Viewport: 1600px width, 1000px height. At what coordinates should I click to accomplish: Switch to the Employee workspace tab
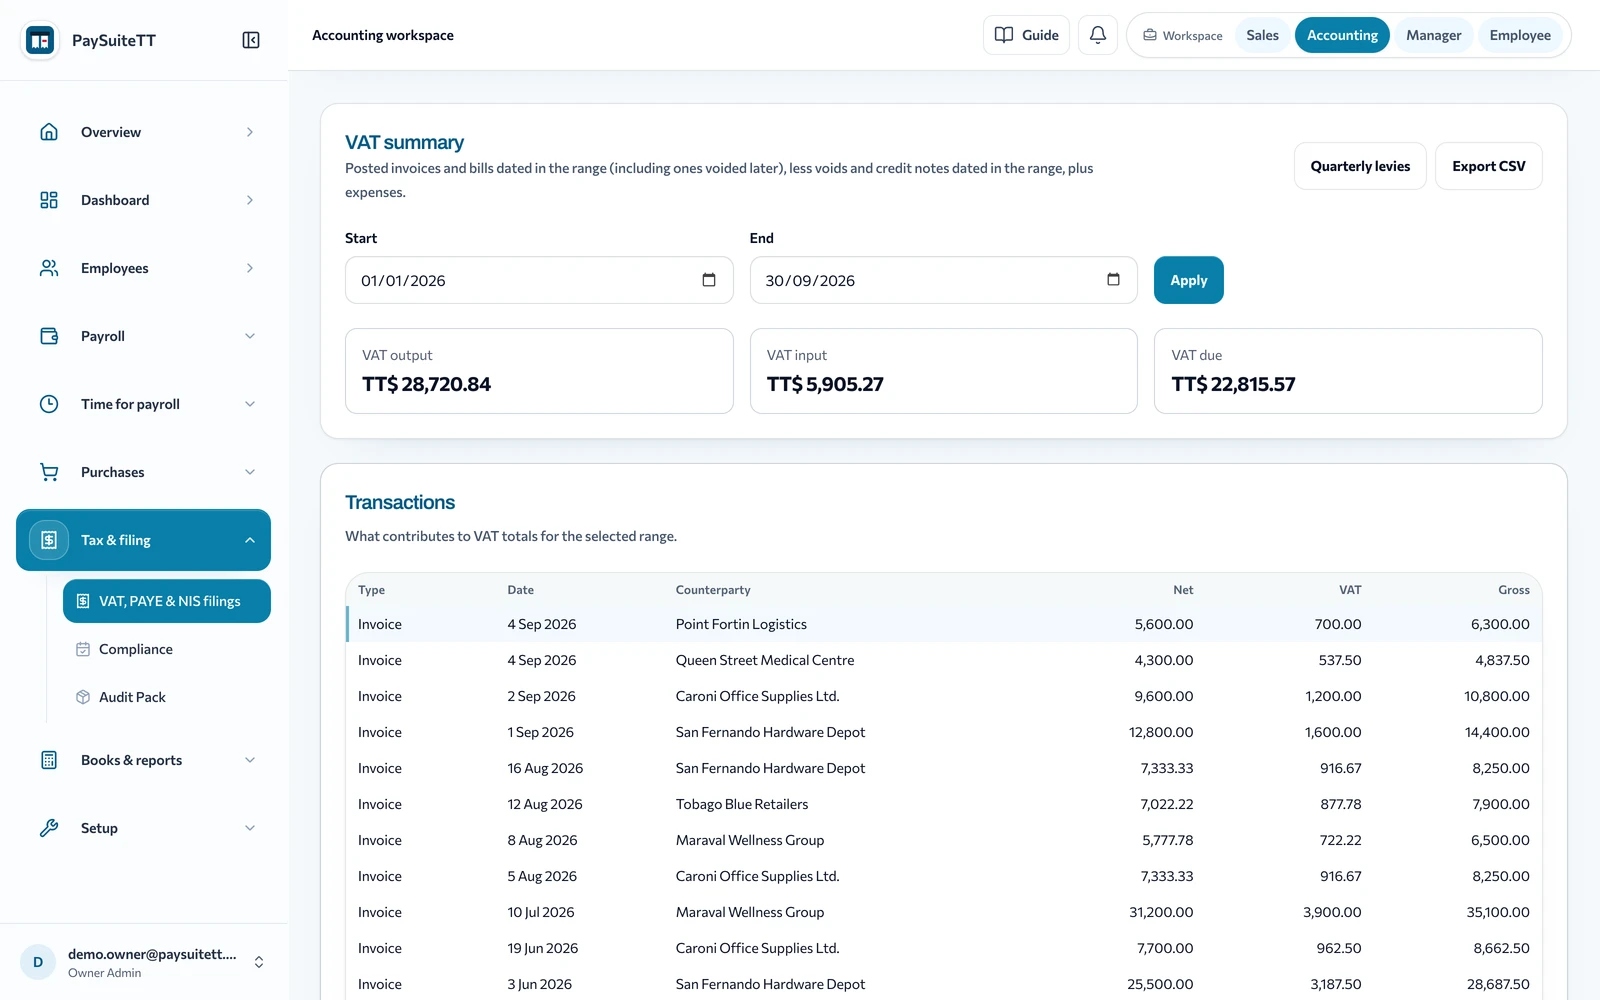(1520, 35)
